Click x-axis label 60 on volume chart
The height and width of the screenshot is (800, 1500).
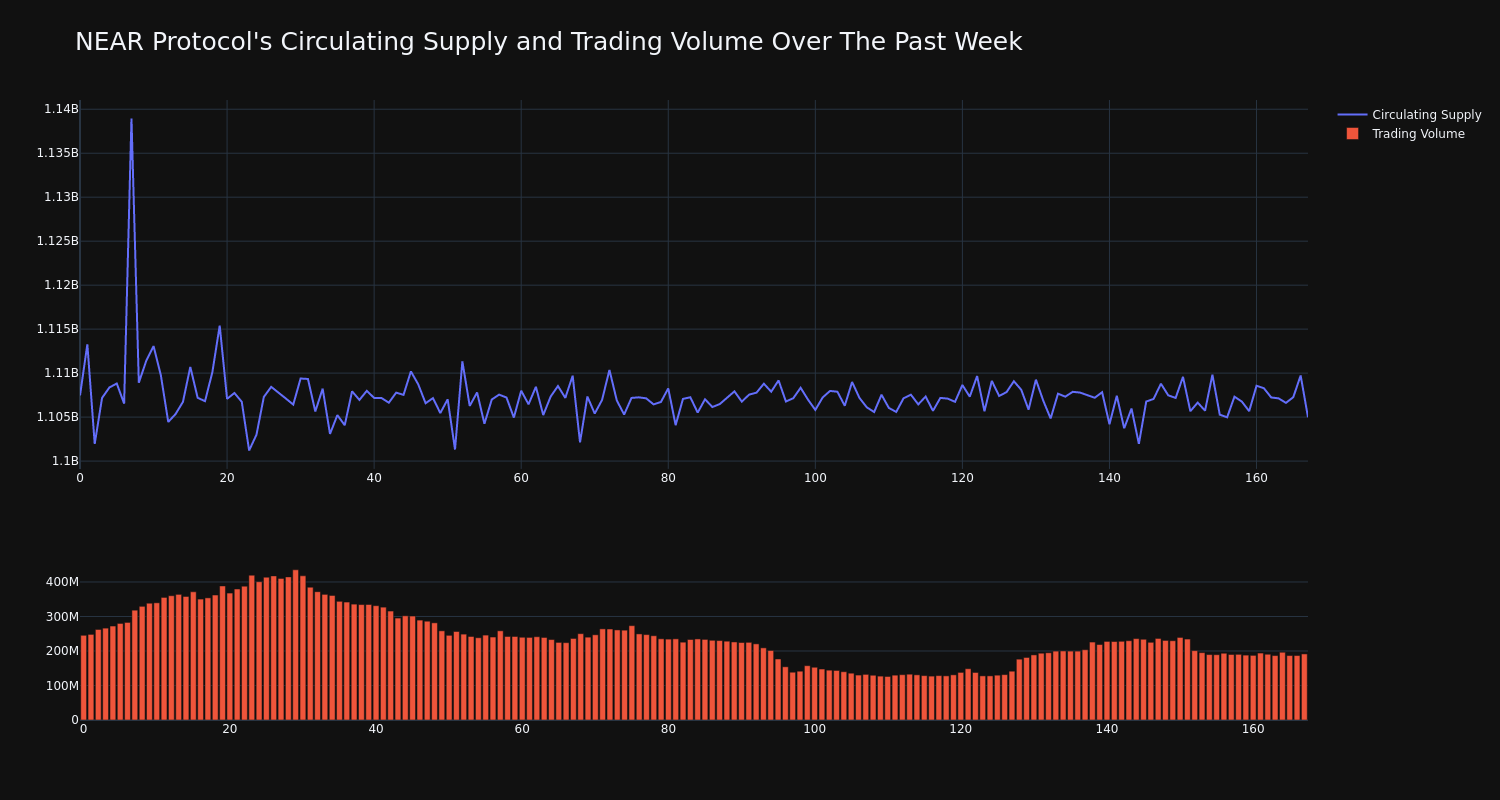click(522, 729)
